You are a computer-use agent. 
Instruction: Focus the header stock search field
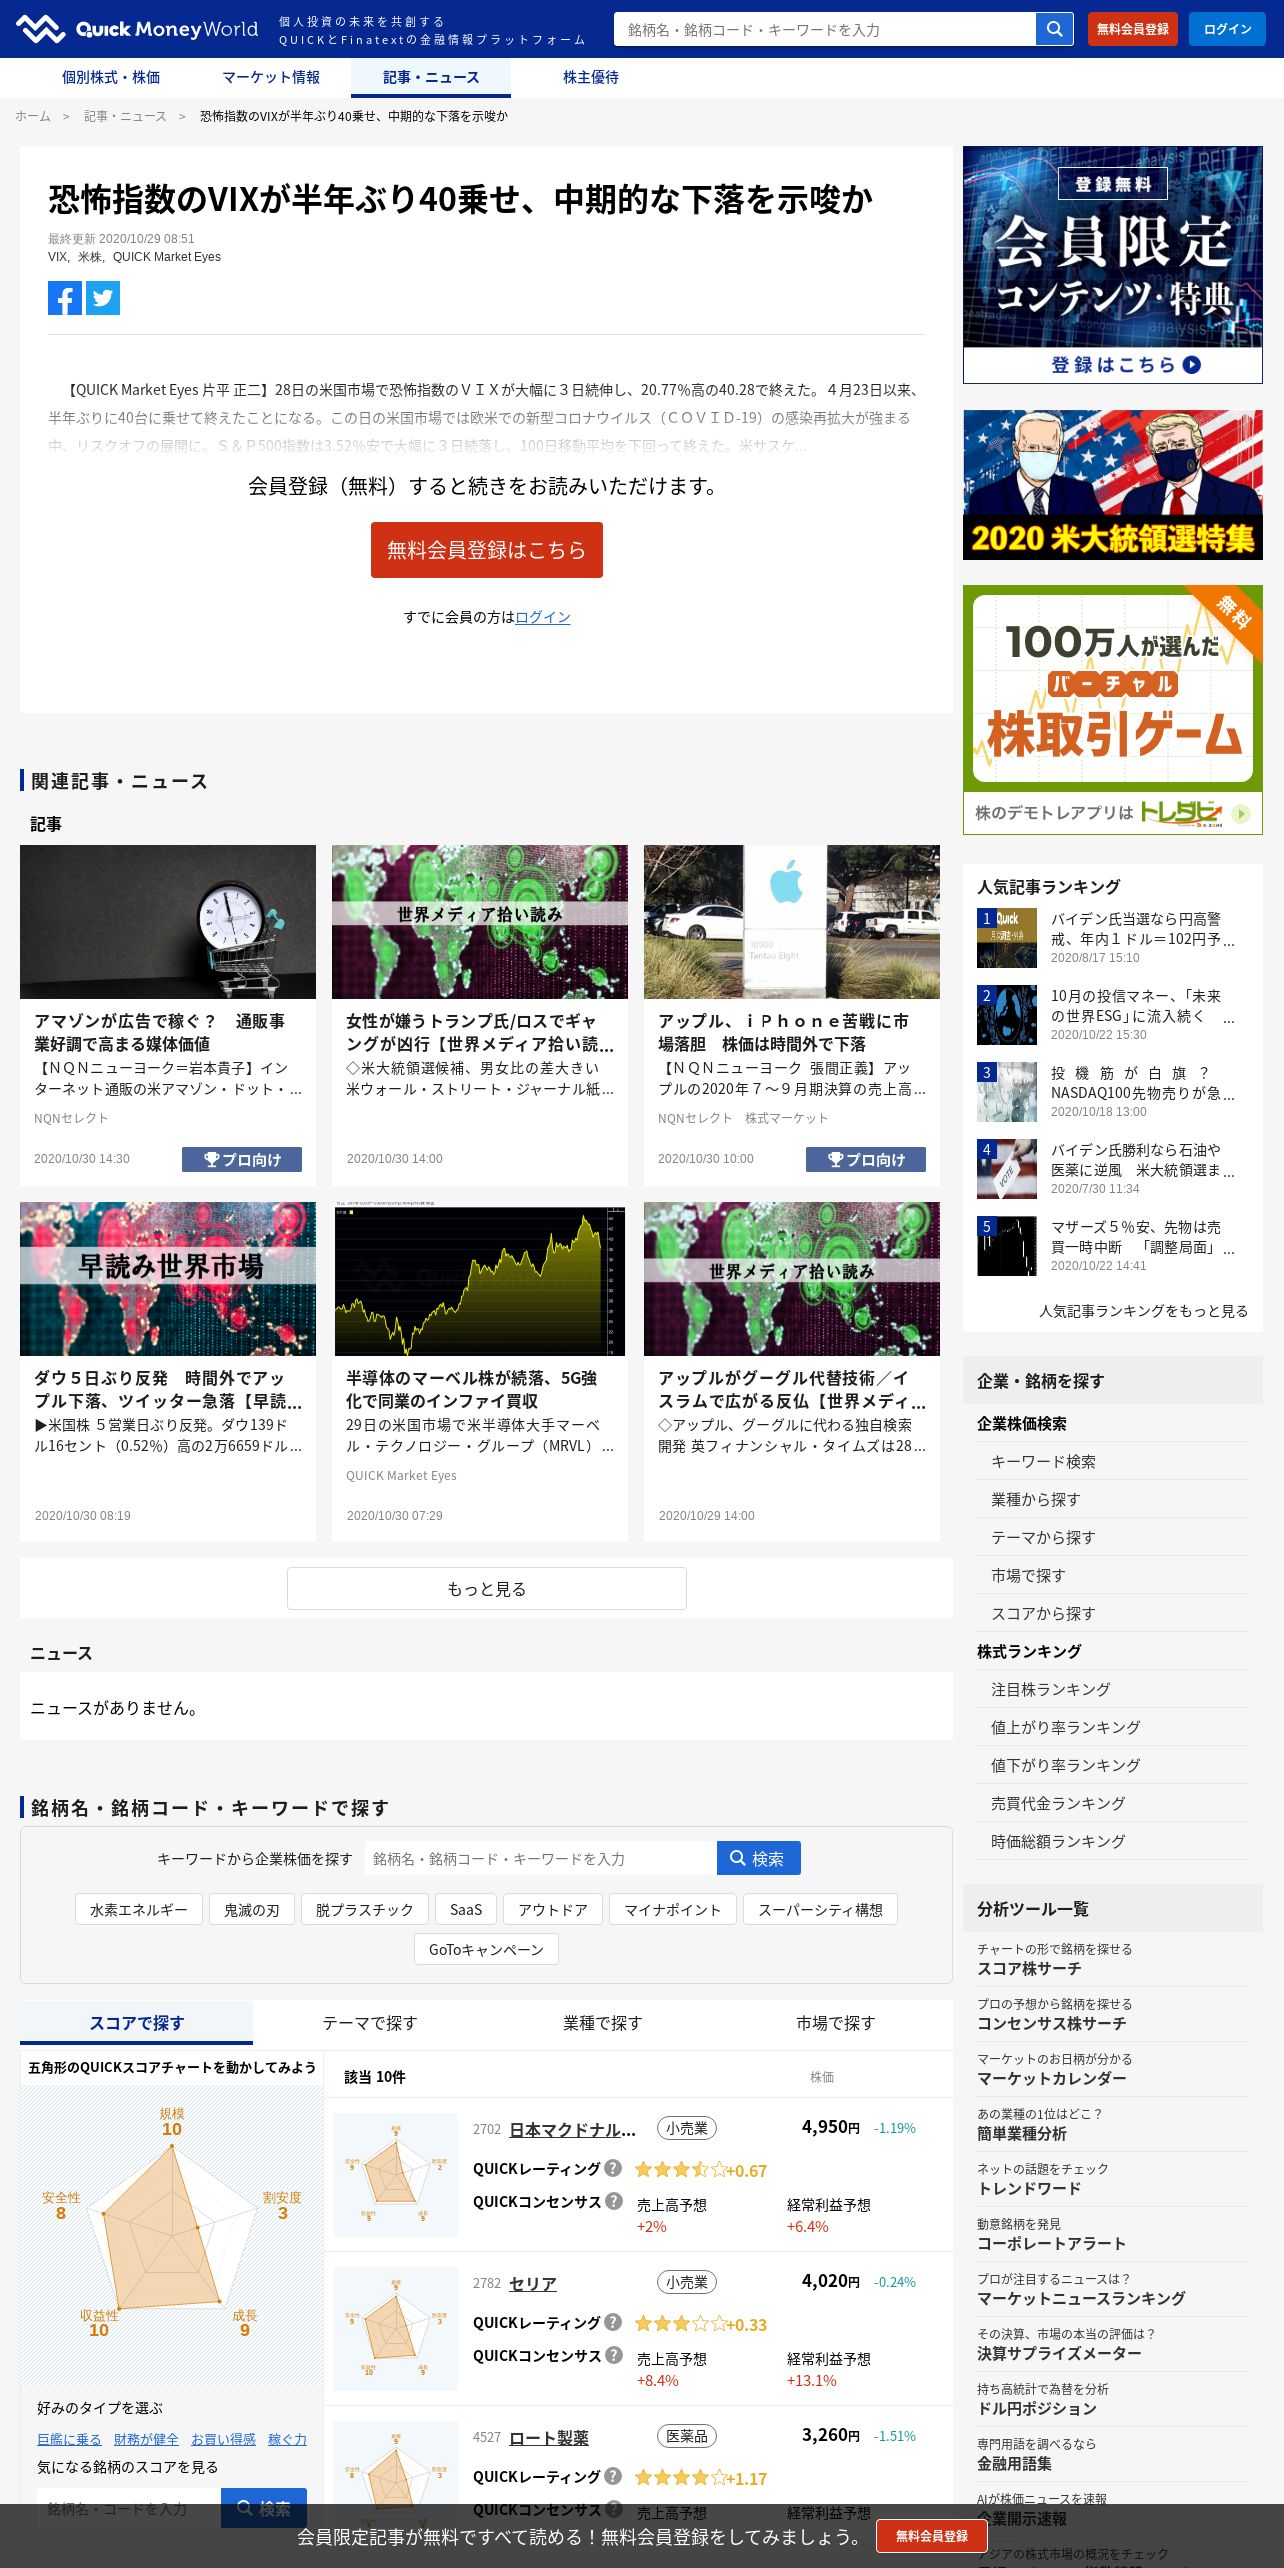pyautogui.click(x=825, y=29)
